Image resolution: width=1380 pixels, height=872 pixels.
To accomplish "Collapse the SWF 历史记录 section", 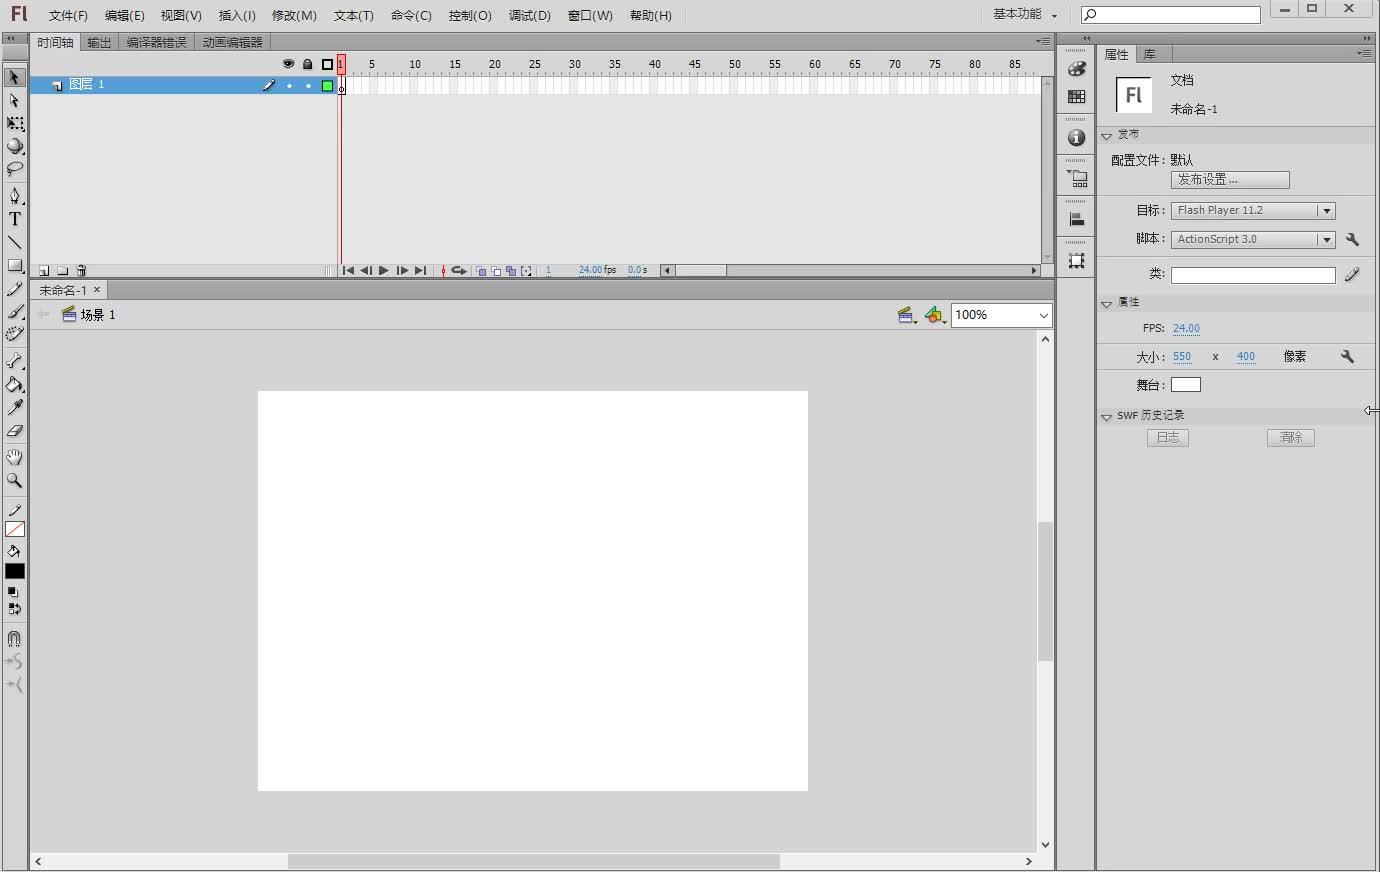I will click(1107, 416).
